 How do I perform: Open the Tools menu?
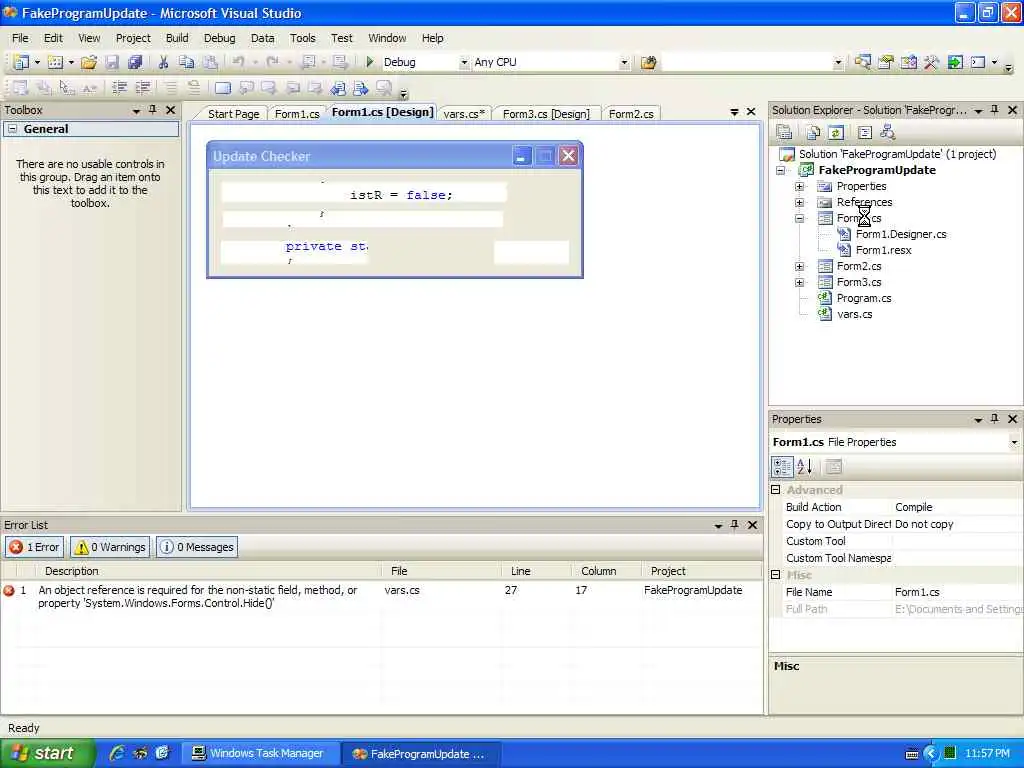(x=302, y=38)
